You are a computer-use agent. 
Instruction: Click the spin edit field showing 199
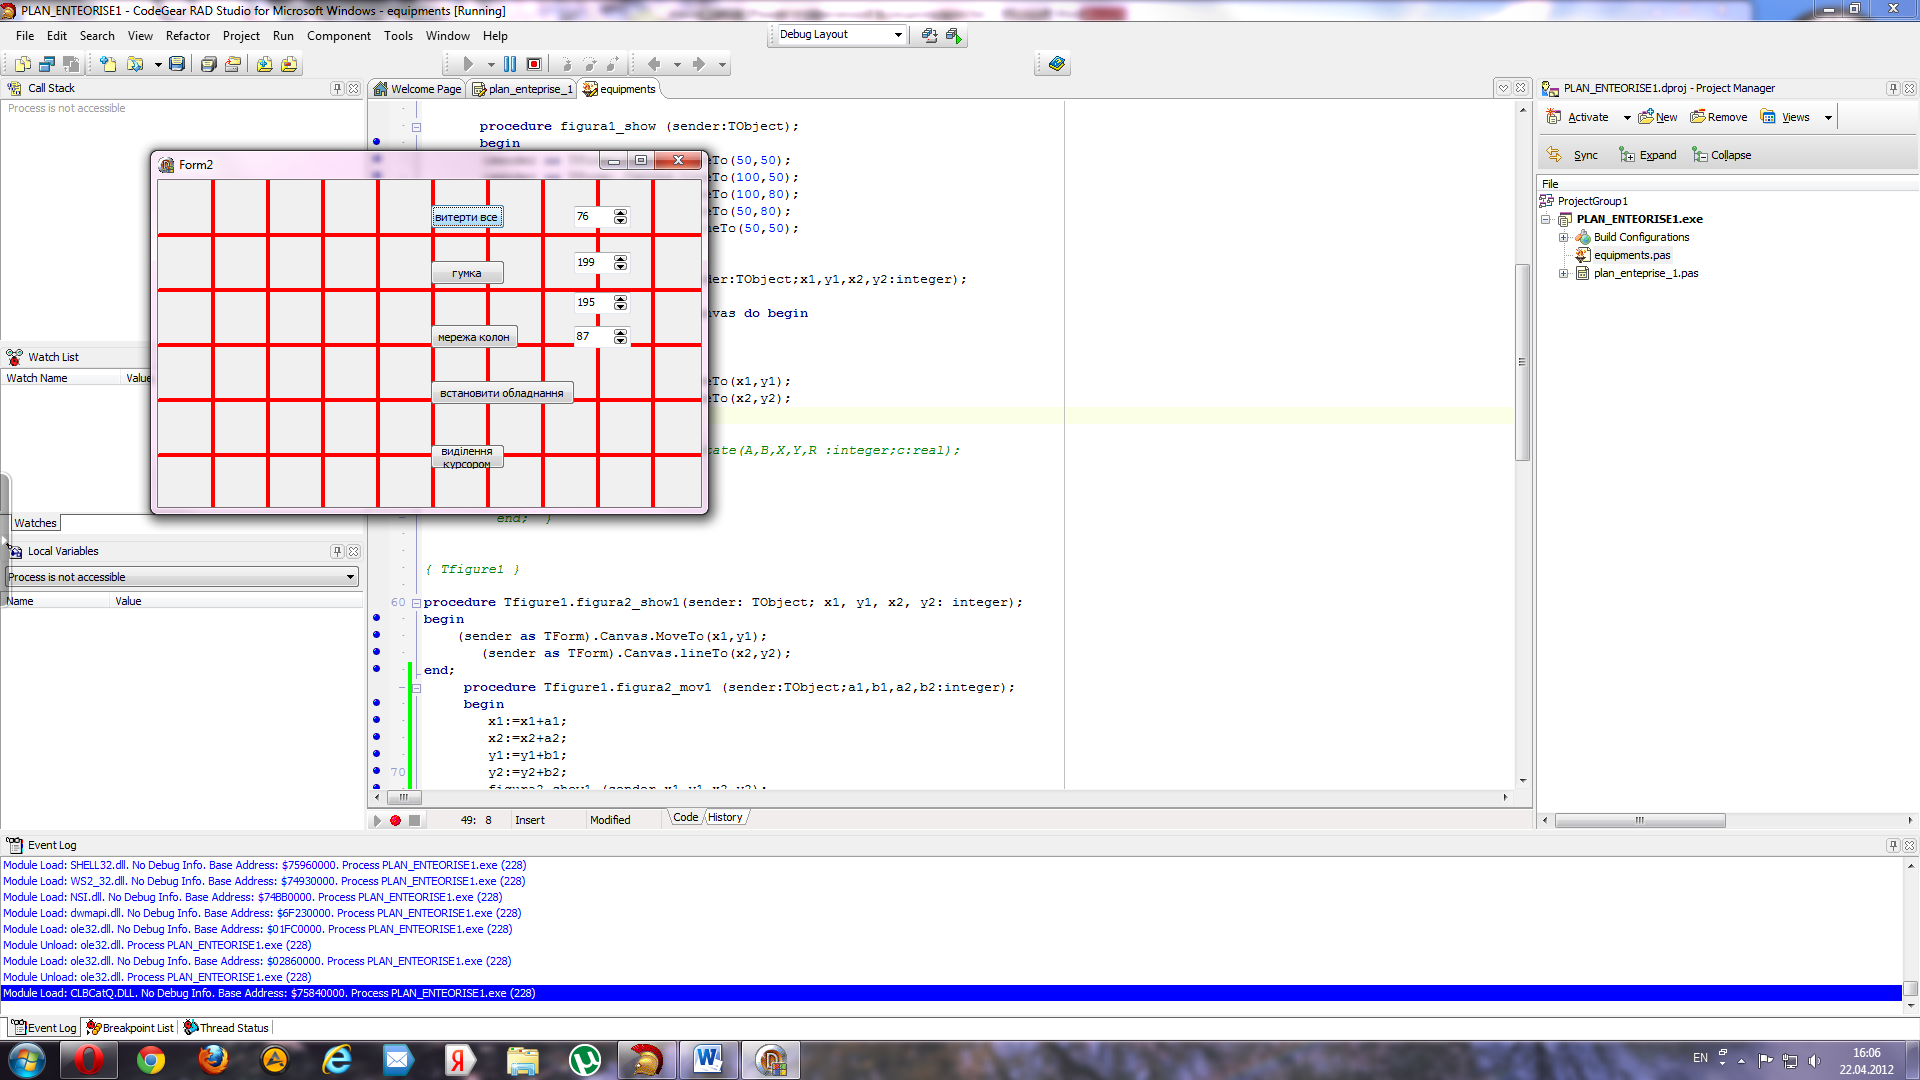point(592,262)
